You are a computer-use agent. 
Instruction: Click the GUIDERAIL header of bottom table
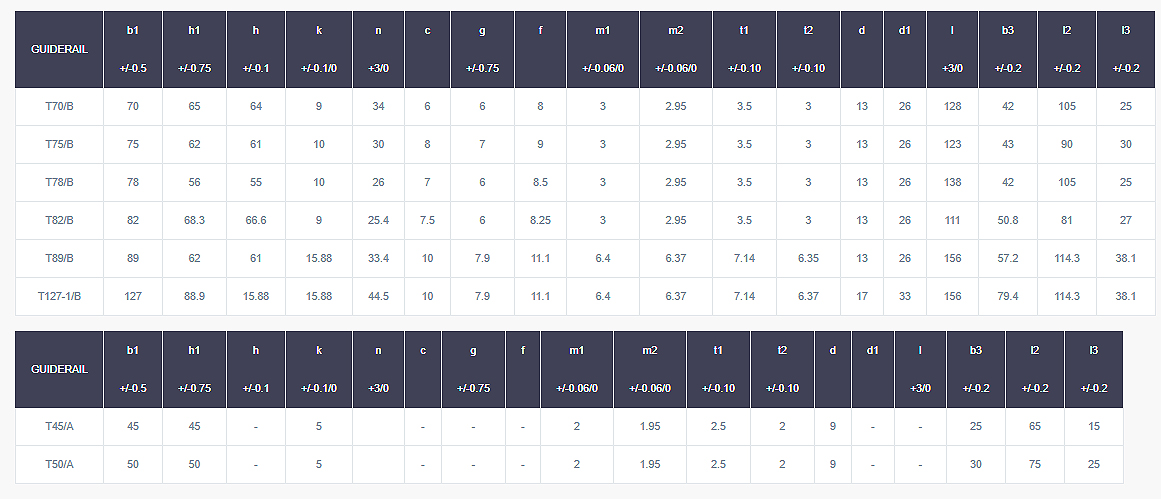pos(59,369)
